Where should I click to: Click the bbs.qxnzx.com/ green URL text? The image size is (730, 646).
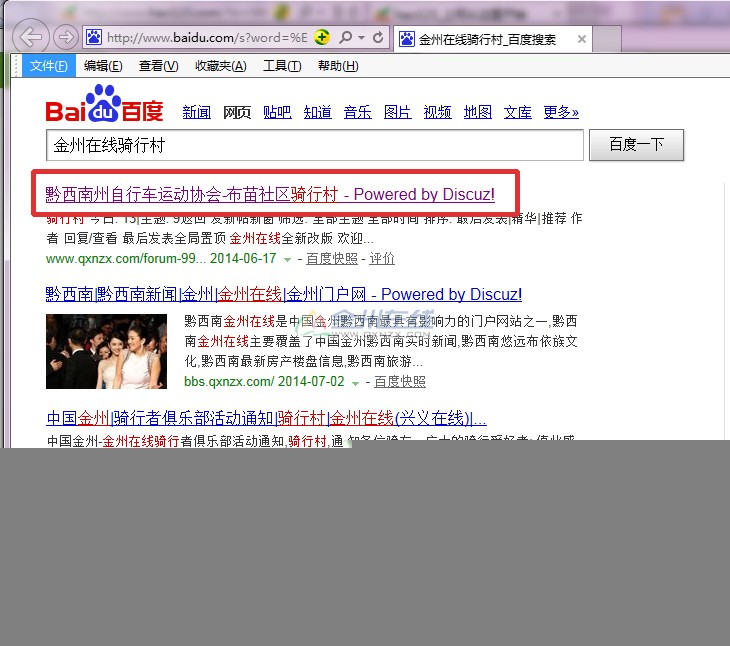coord(229,382)
